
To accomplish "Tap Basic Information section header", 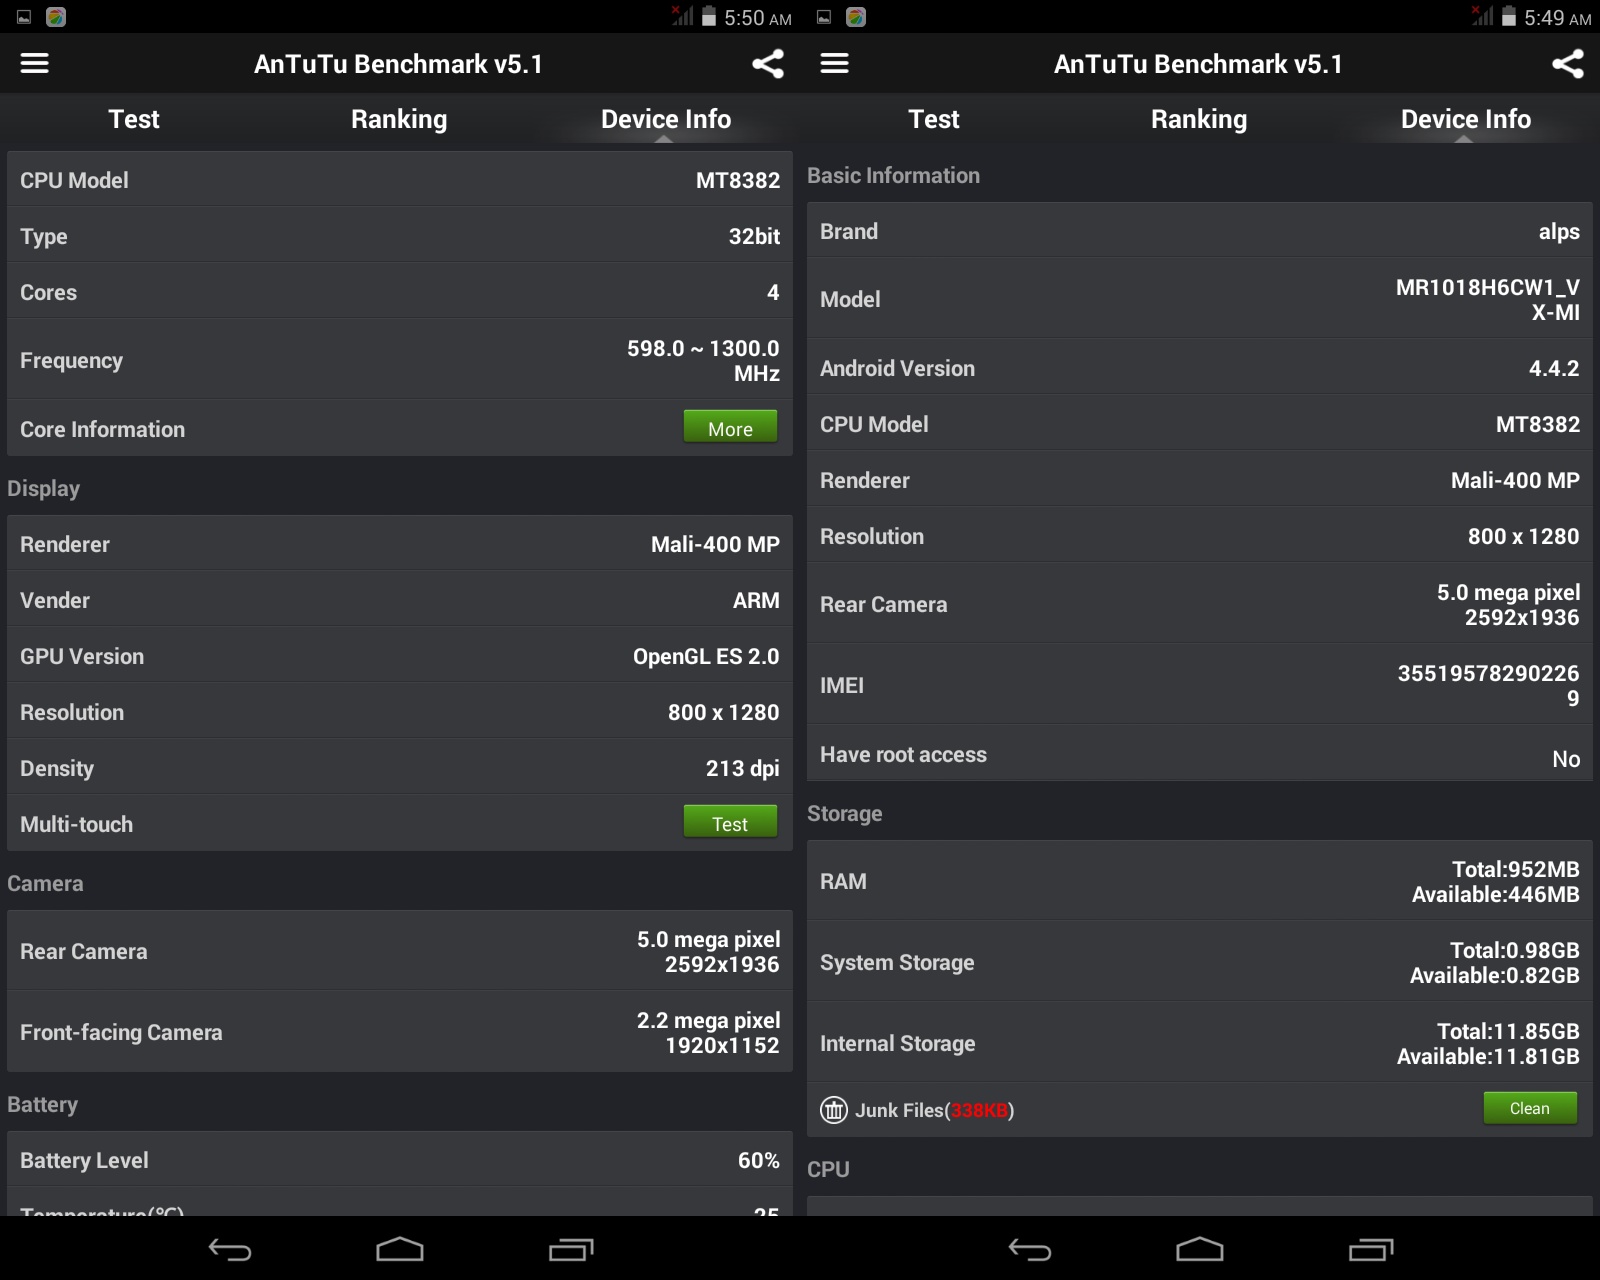I will [893, 175].
